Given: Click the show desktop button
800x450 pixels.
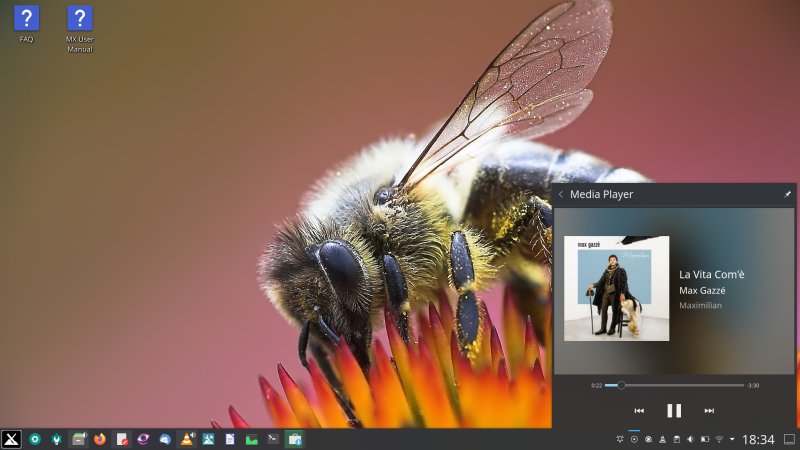Looking at the screenshot, I should pyautogui.click(x=789, y=439).
